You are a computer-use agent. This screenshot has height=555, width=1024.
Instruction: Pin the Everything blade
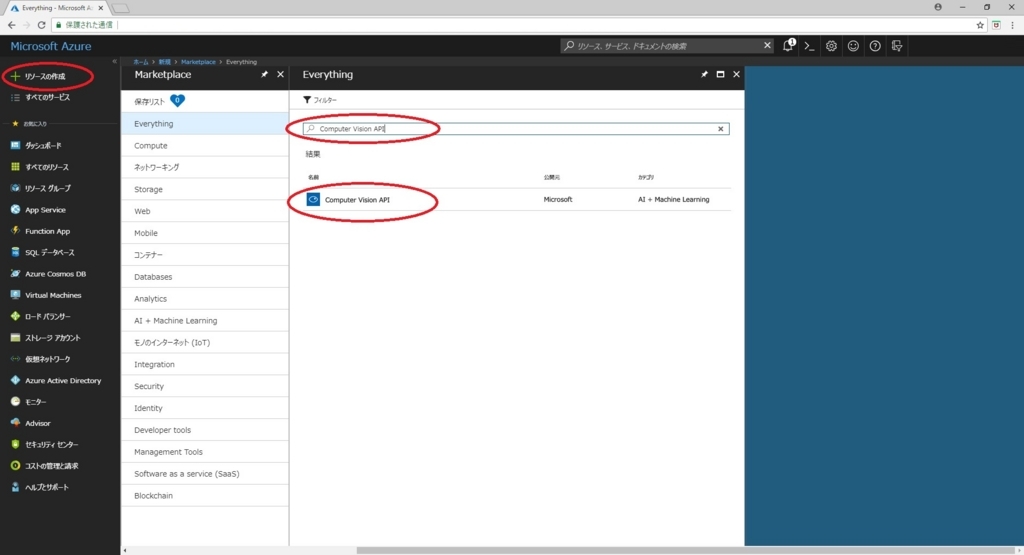704,74
